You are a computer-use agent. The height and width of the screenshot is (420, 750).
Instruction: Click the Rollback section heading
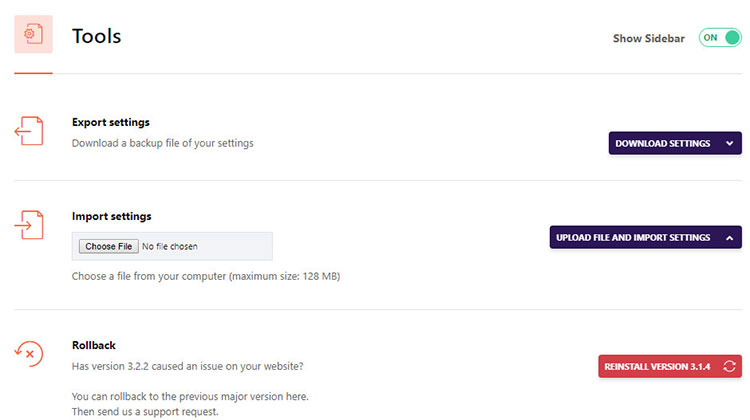(94, 346)
